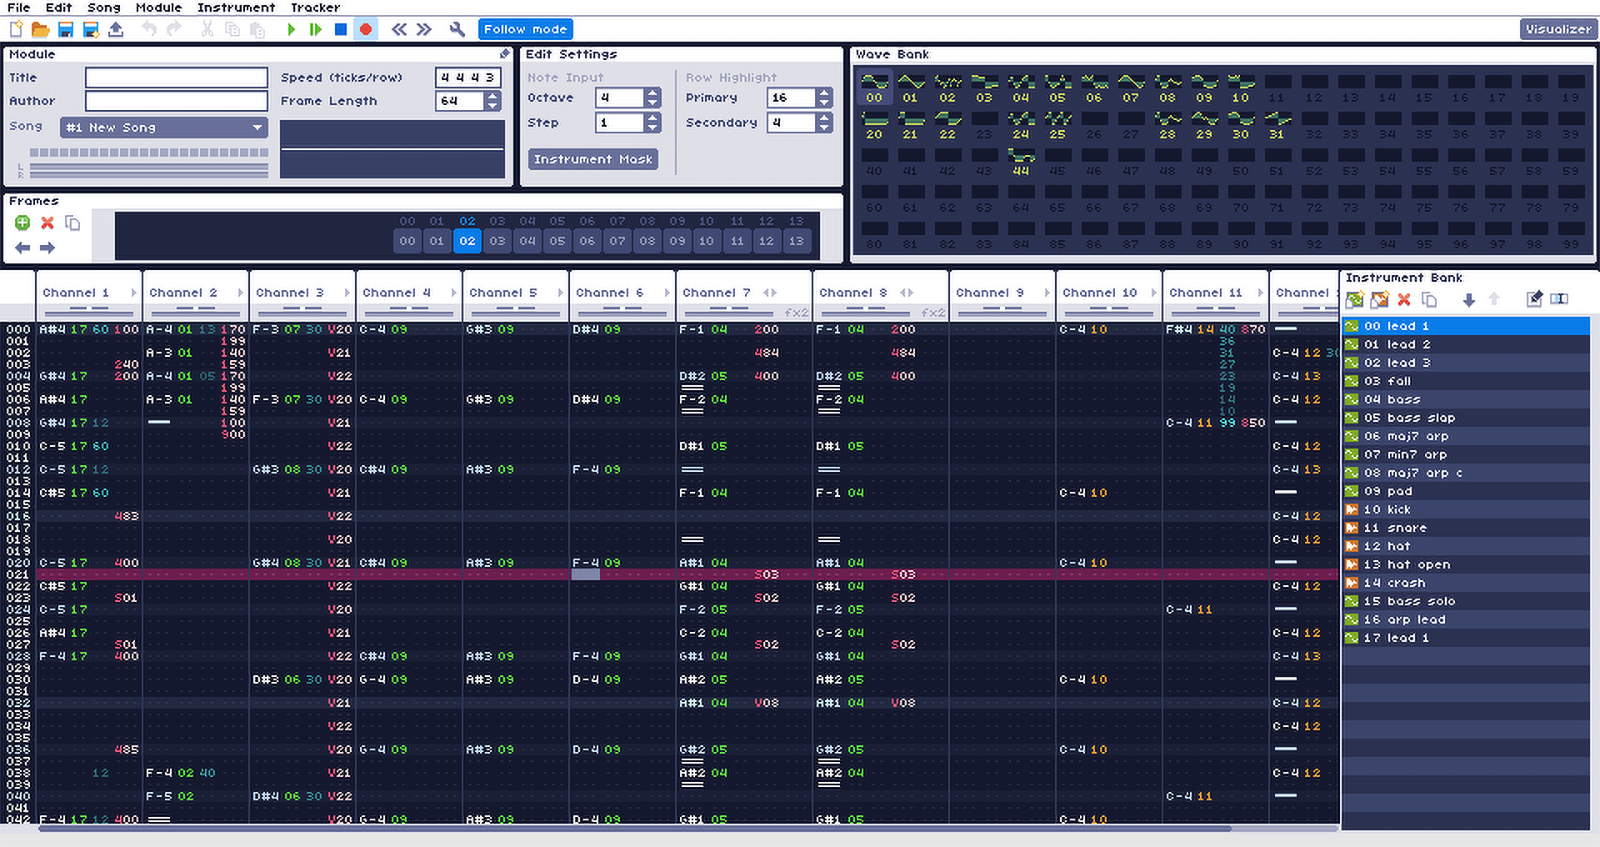Image resolution: width=1600 pixels, height=847 pixels.
Task: Toggle mute on Channel 3 header
Action: [x=290, y=293]
